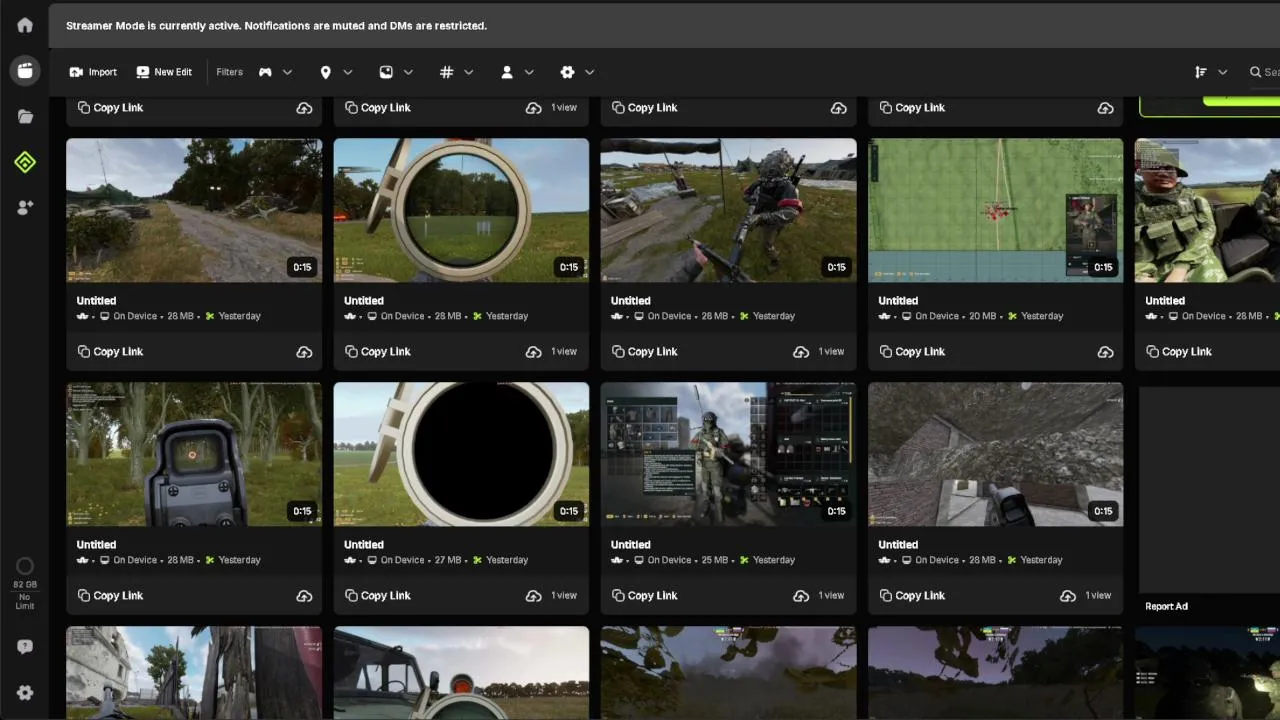Screen dimensions: 1280x720
Task: Open the soldiers in vehicle clip thumbnail
Action: tap(1207, 210)
